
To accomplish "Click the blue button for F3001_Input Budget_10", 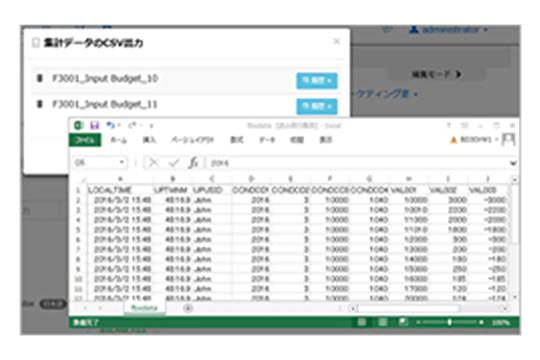I will tap(317, 81).
